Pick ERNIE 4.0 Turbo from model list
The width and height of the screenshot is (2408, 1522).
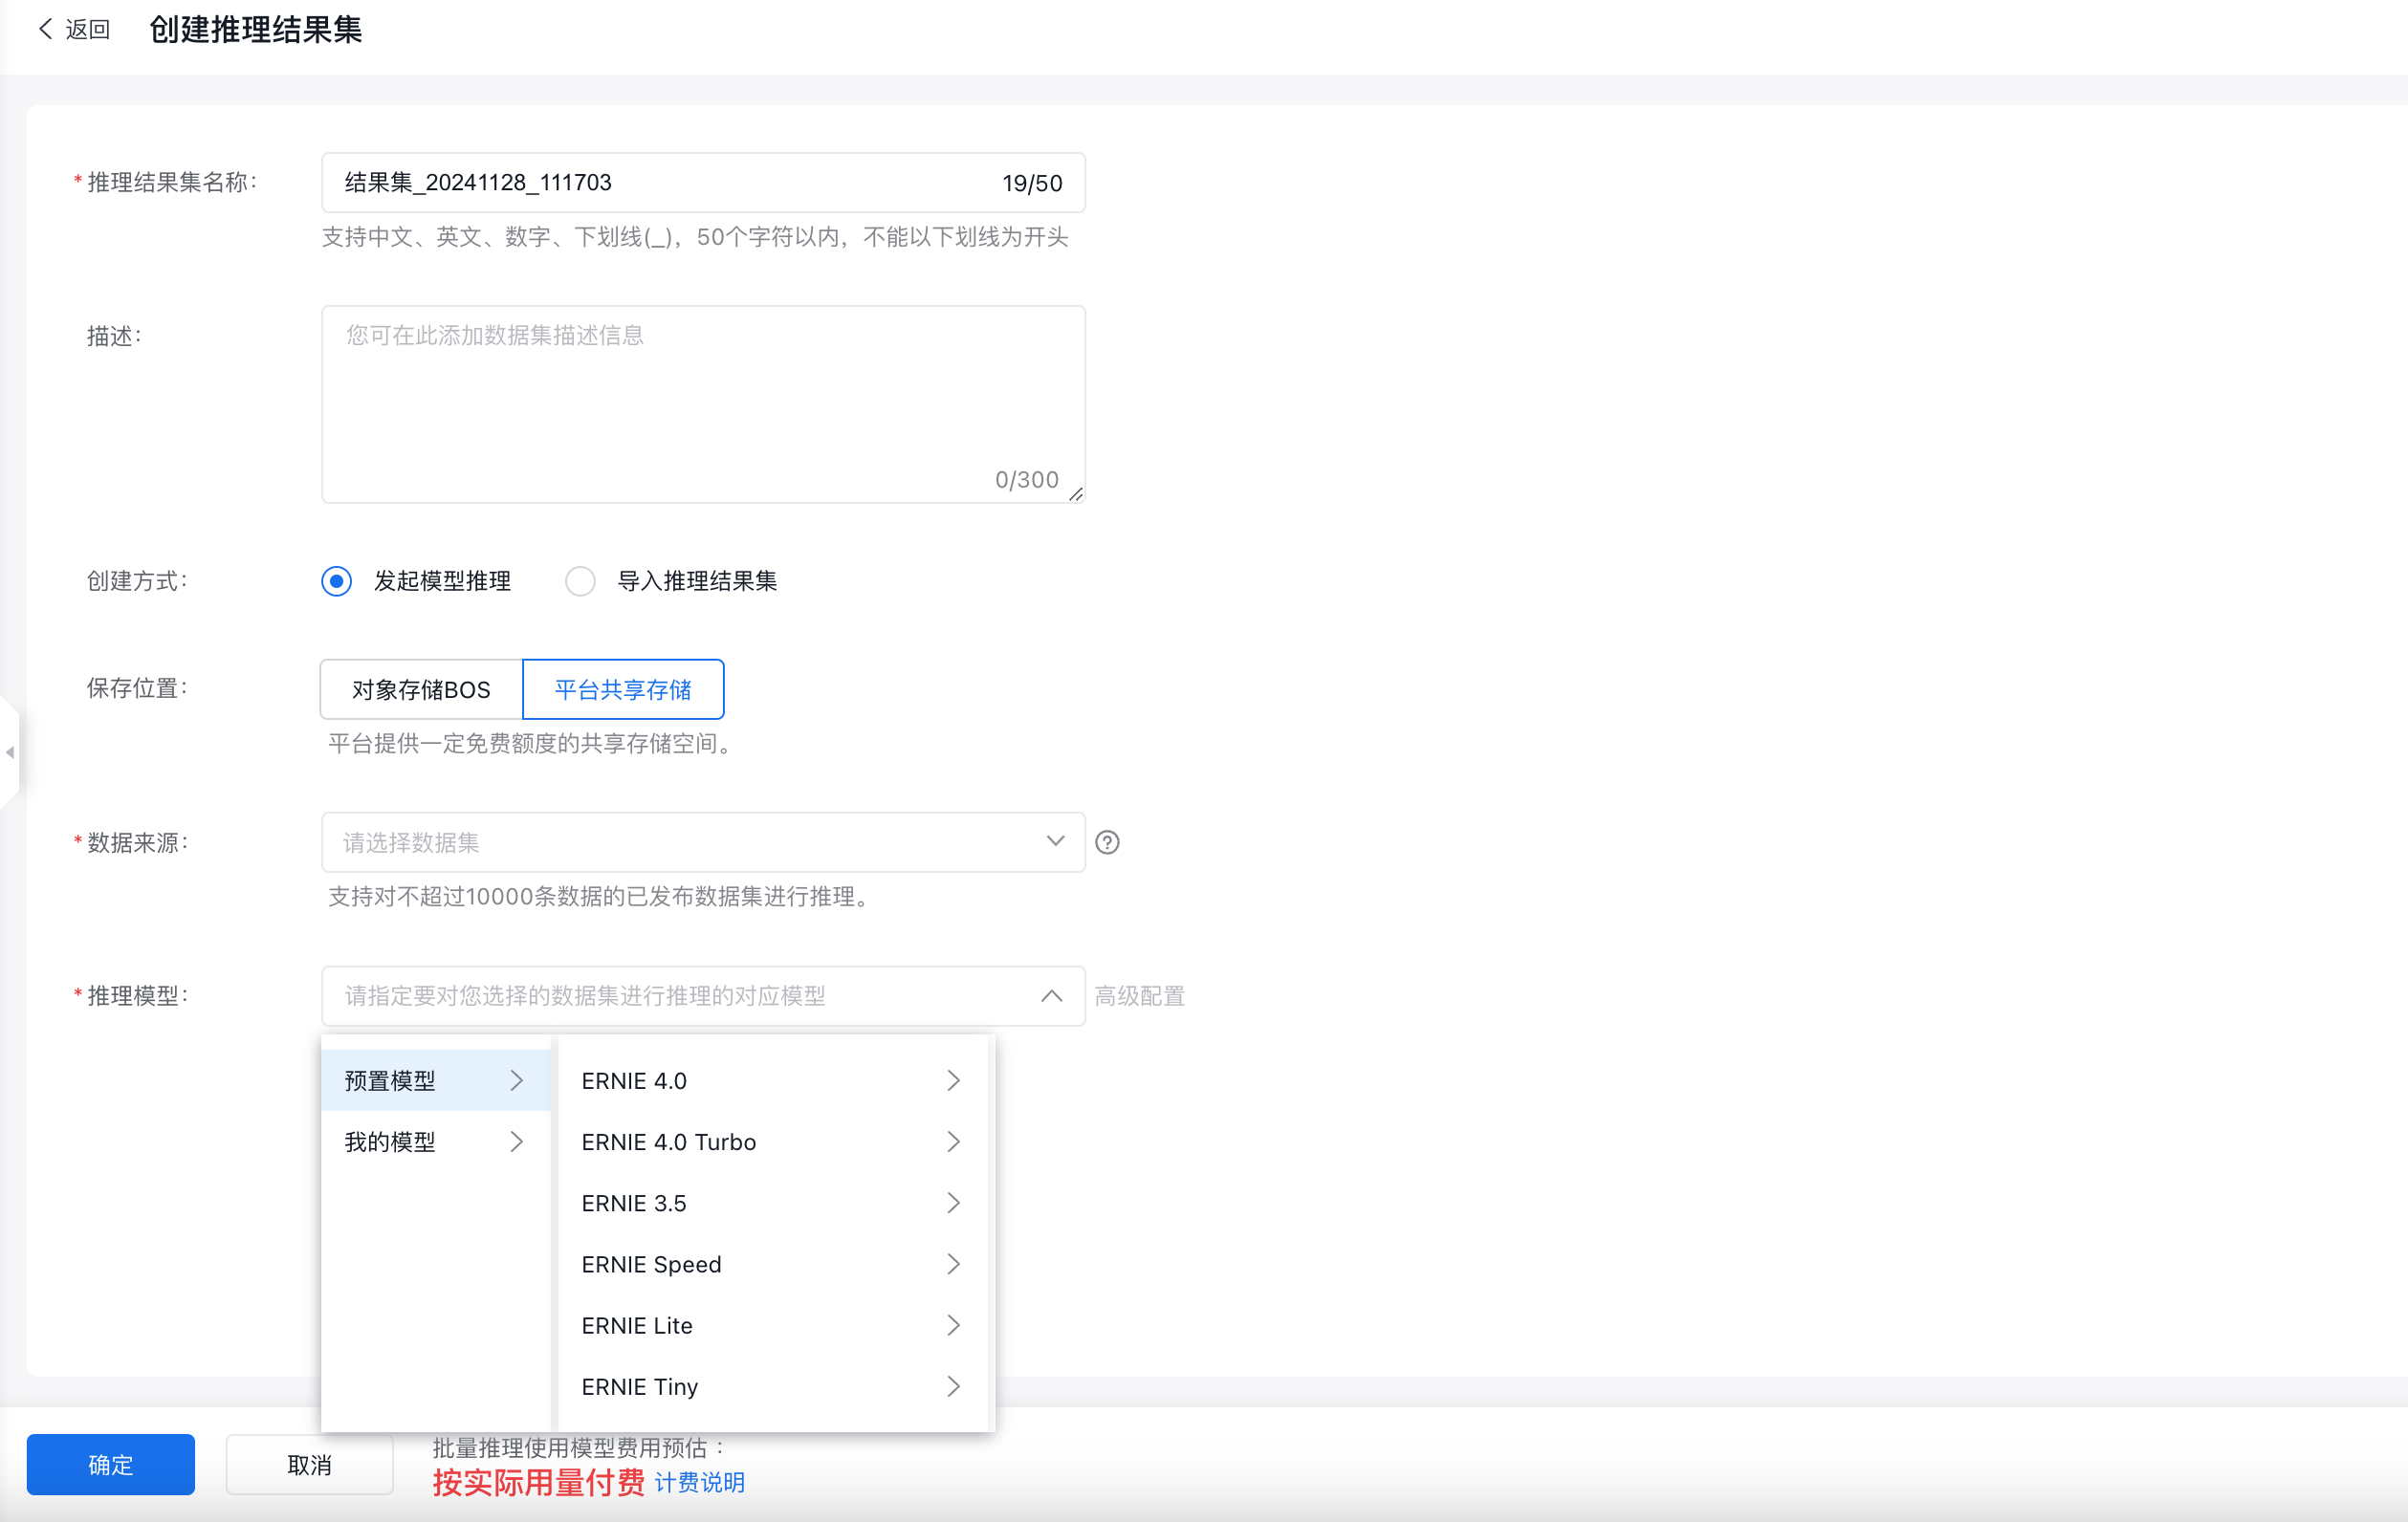pyautogui.click(x=772, y=1142)
